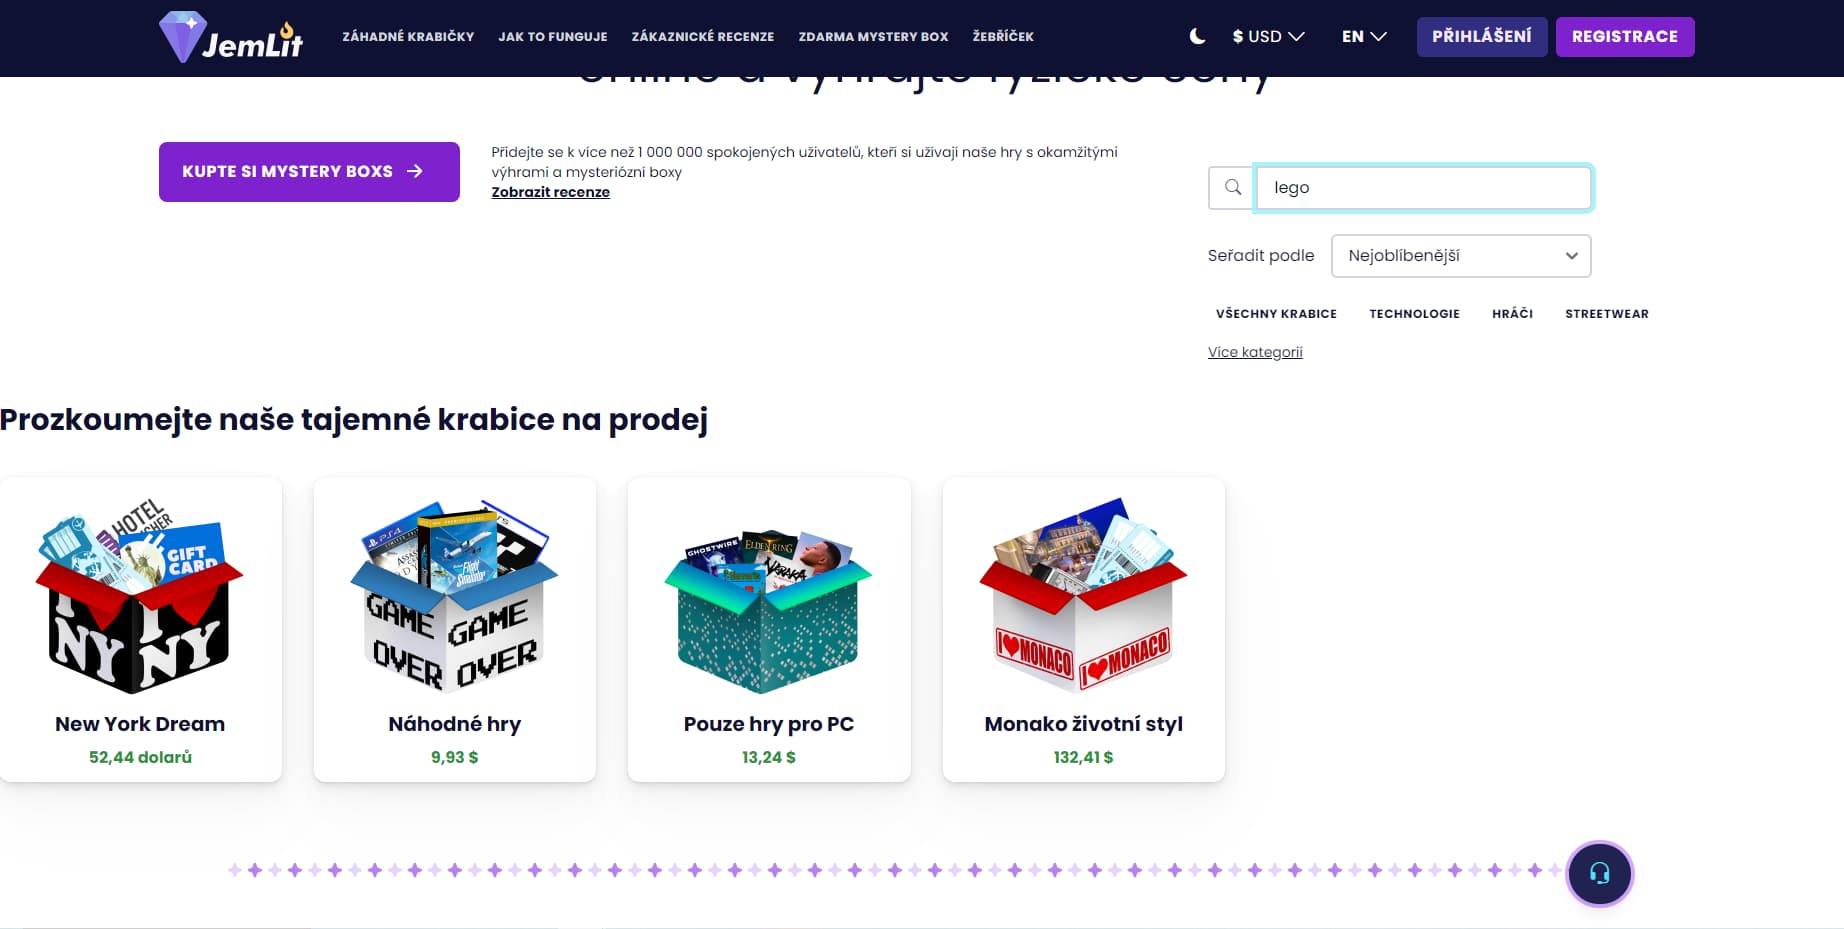
Task: Select the Technologie category filter
Action: pos(1414,314)
